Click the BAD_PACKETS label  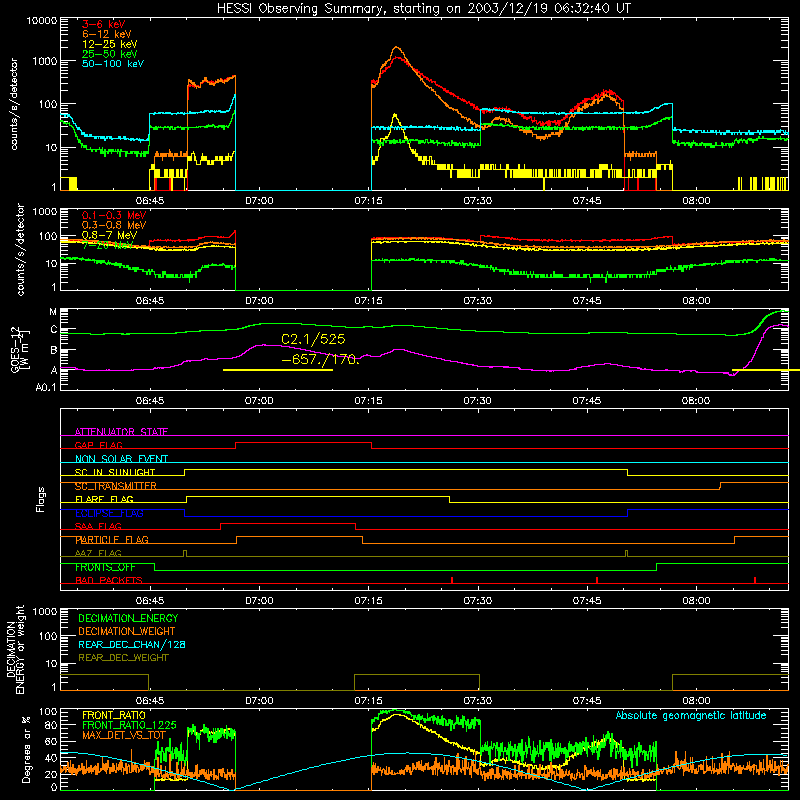click(x=109, y=580)
